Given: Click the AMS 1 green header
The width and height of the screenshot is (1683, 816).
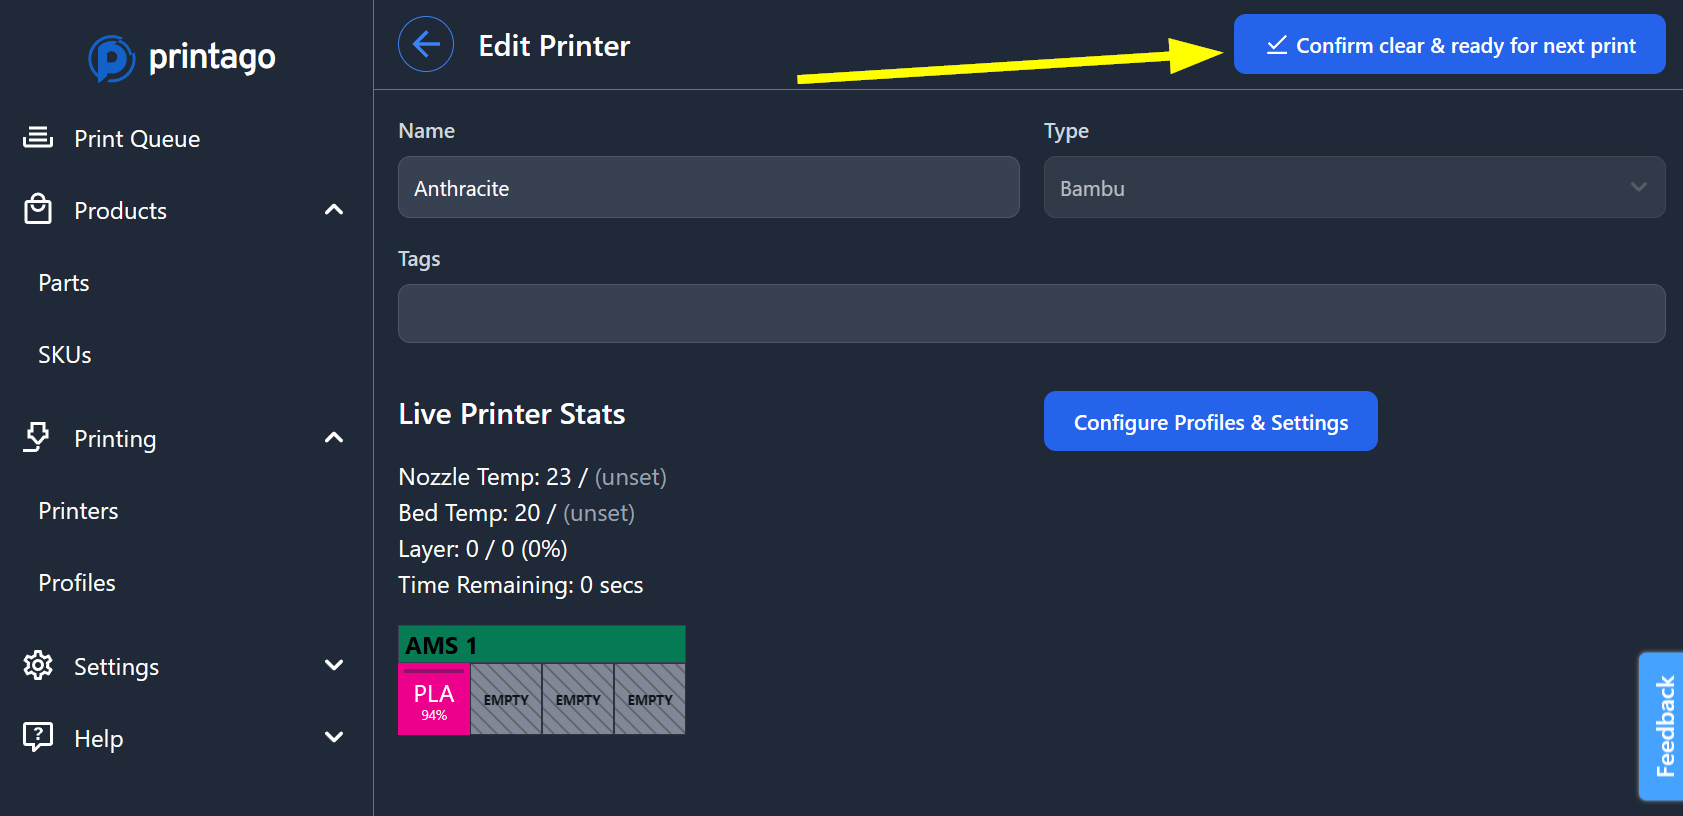Looking at the screenshot, I should click(x=542, y=644).
